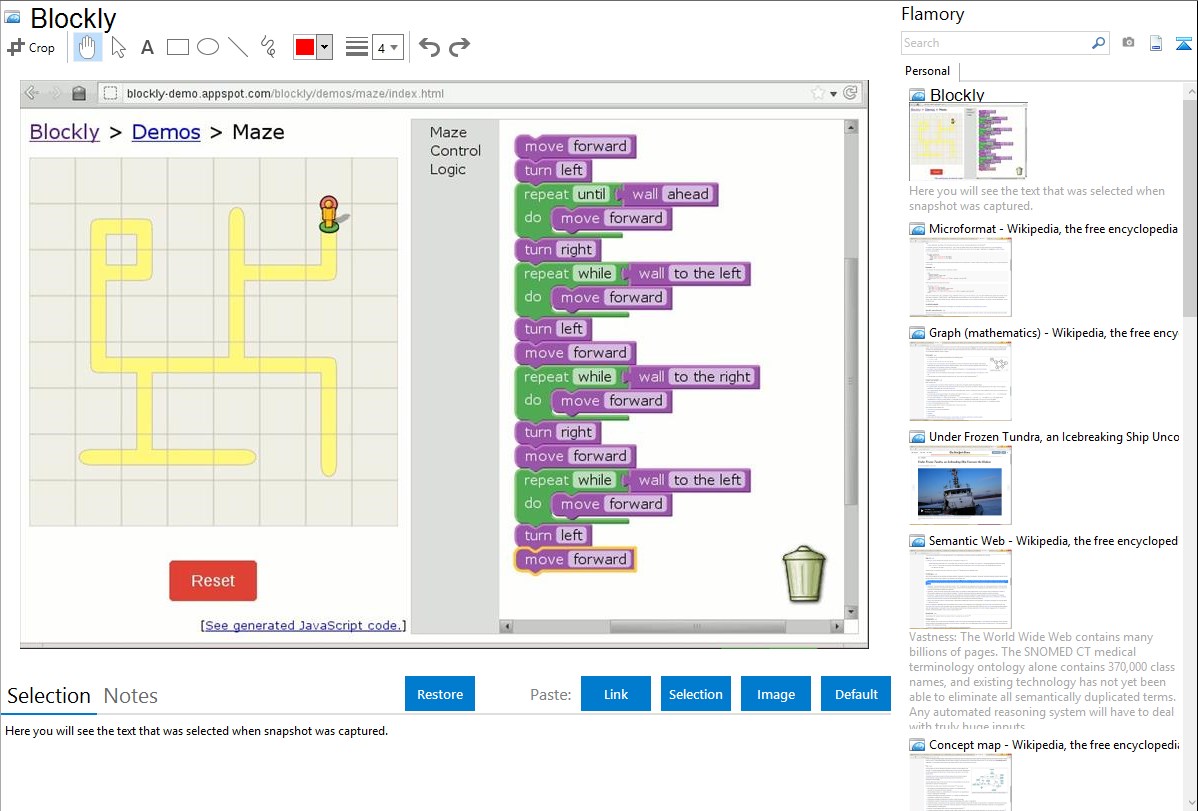Image resolution: width=1198 pixels, height=811 pixels.
Task: Click the camera capture icon
Action: [1128, 43]
